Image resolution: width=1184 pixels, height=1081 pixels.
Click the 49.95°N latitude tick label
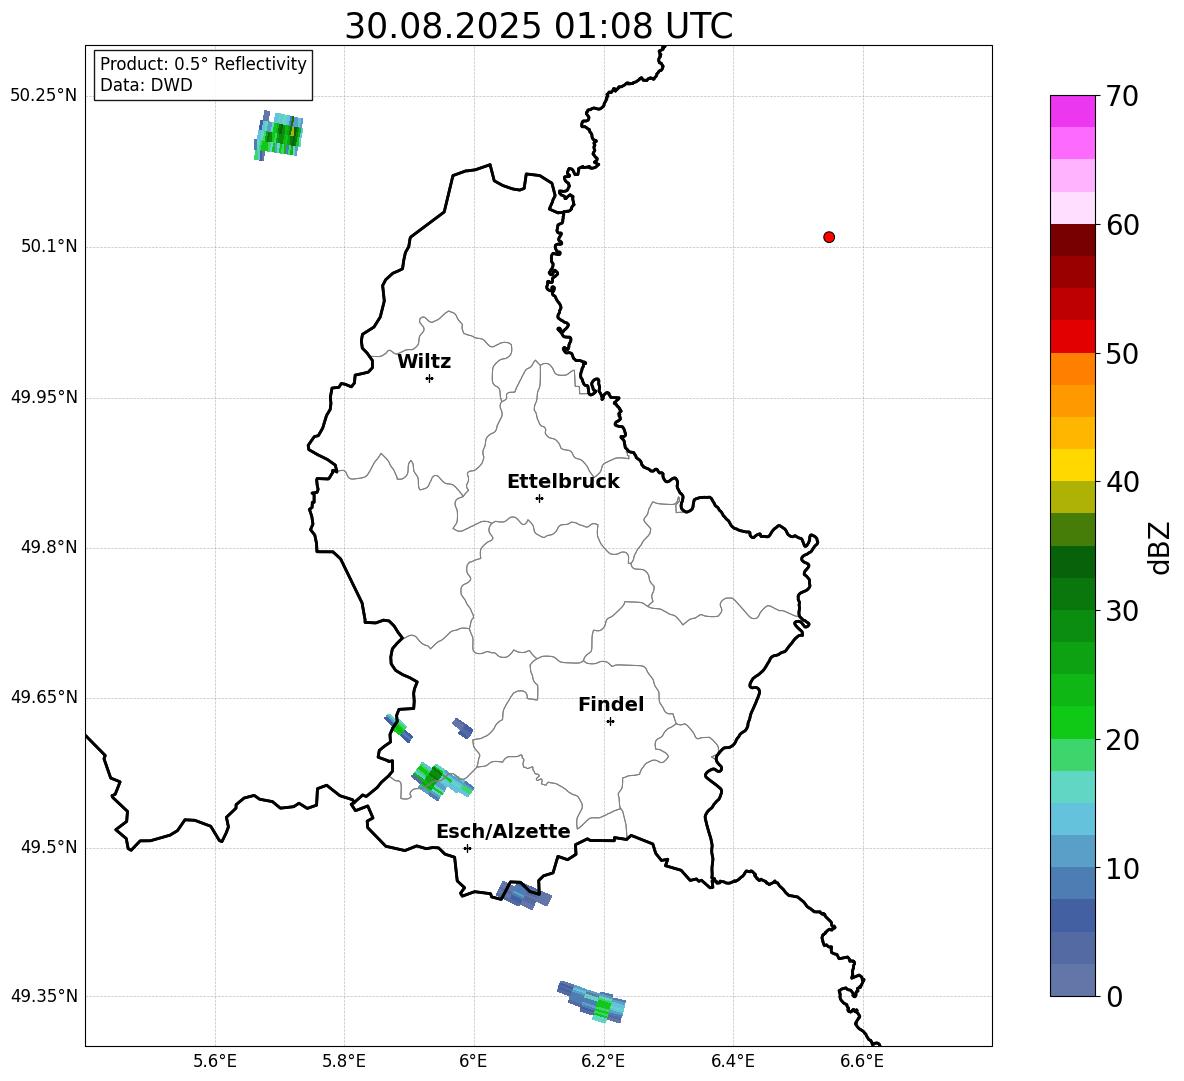tap(44, 398)
